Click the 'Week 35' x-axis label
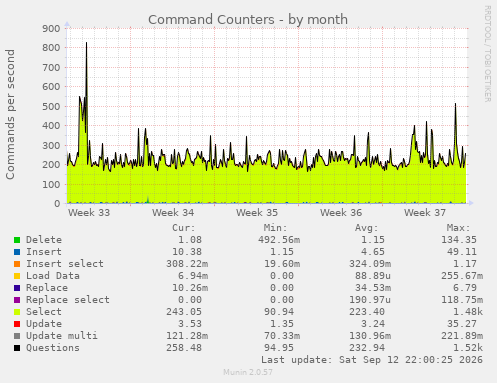The width and height of the screenshot is (497, 383). (x=257, y=213)
